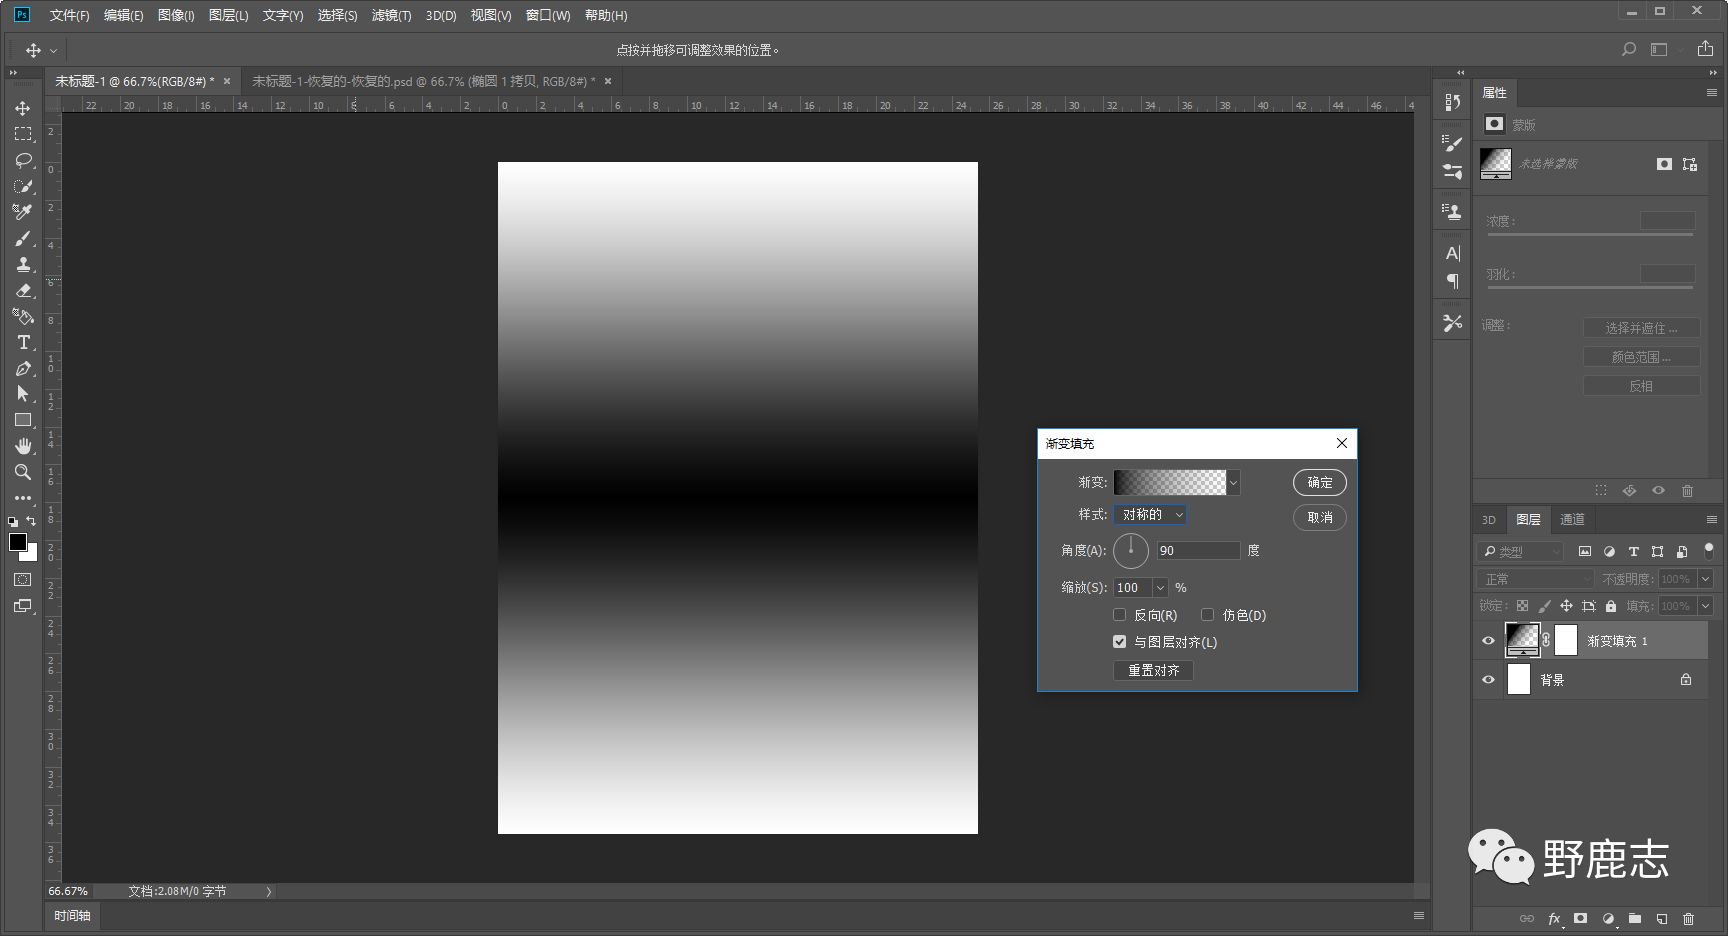This screenshot has width=1728, height=936.
Task: Select the Brush tool
Action: (23, 239)
